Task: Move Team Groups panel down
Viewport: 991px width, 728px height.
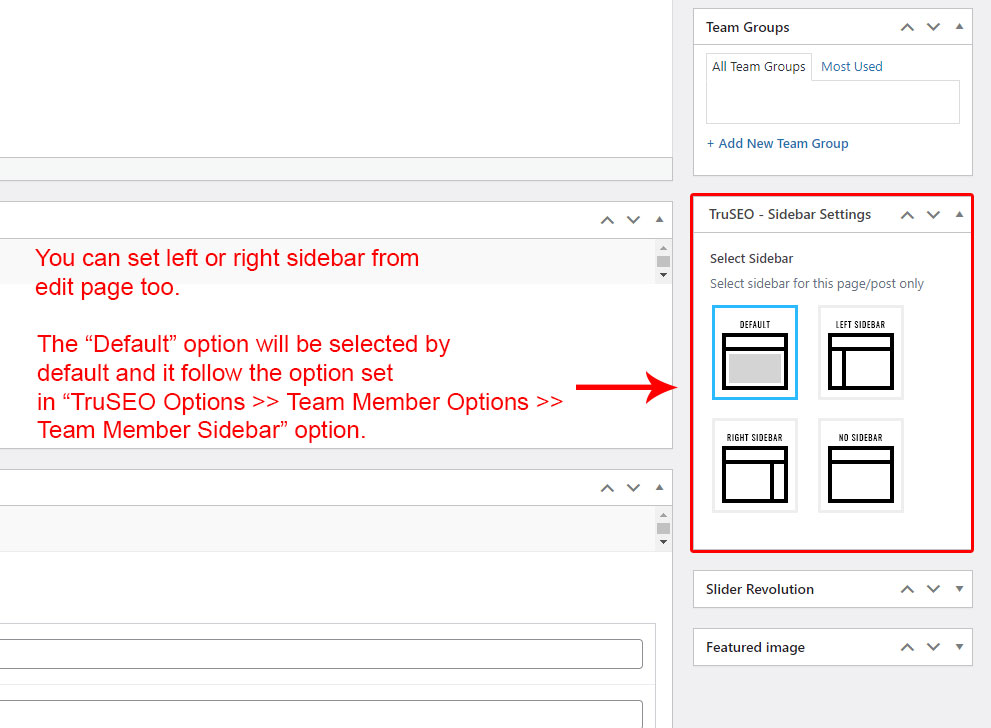Action: click(x=933, y=27)
